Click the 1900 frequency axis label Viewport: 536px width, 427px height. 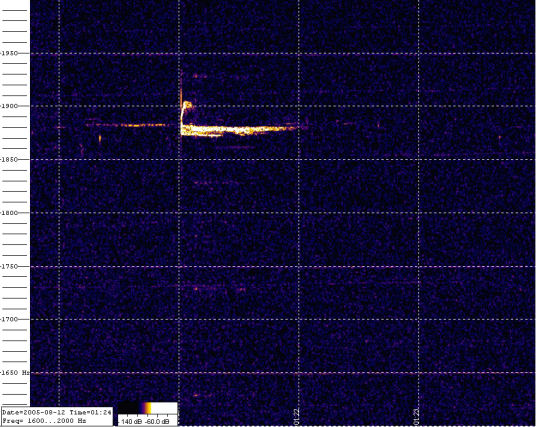9,106
